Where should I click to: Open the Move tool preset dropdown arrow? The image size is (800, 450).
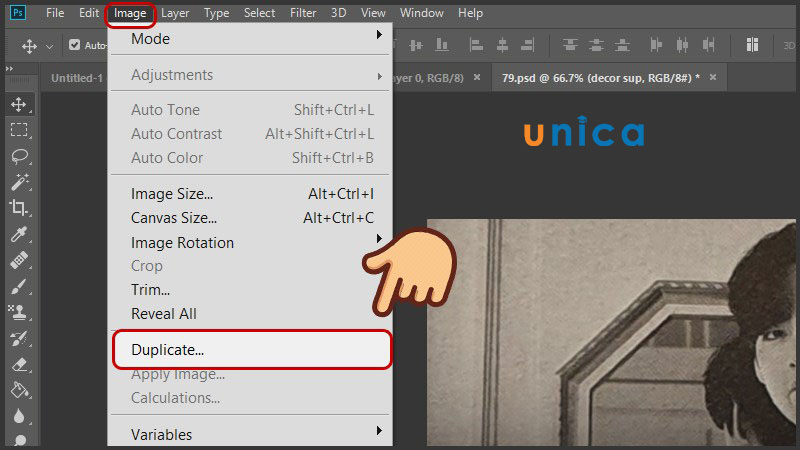pyautogui.click(x=50, y=46)
